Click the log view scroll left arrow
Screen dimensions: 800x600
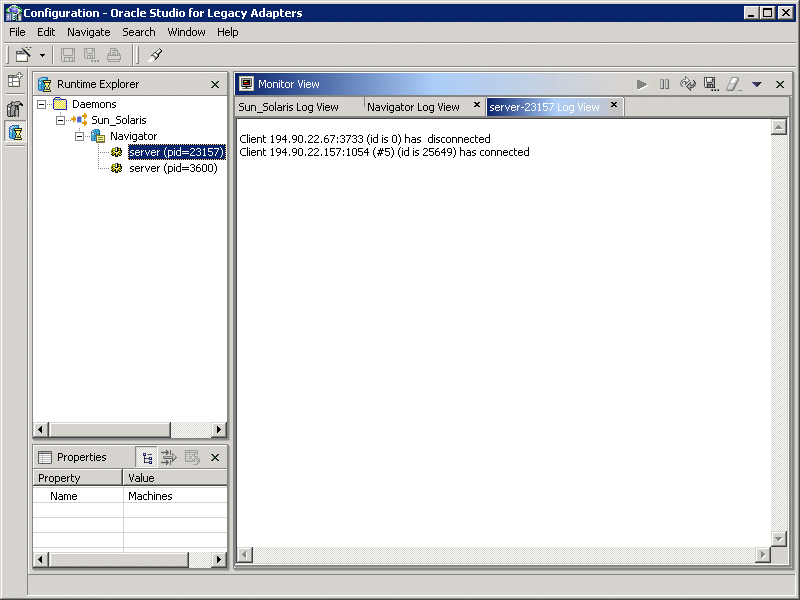click(x=245, y=555)
